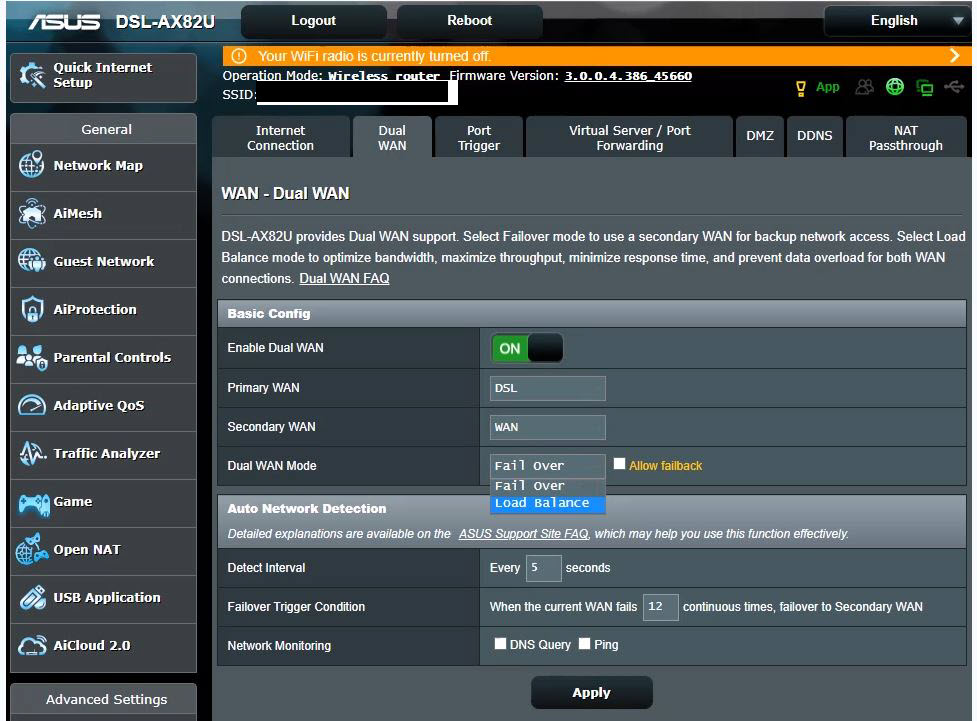Open the NAT Passthrough tab
This screenshot has width=977, height=721.
click(x=905, y=137)
